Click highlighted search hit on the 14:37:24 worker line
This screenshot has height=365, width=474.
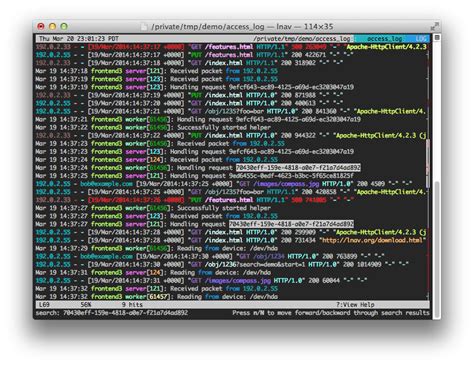(298, 167)
